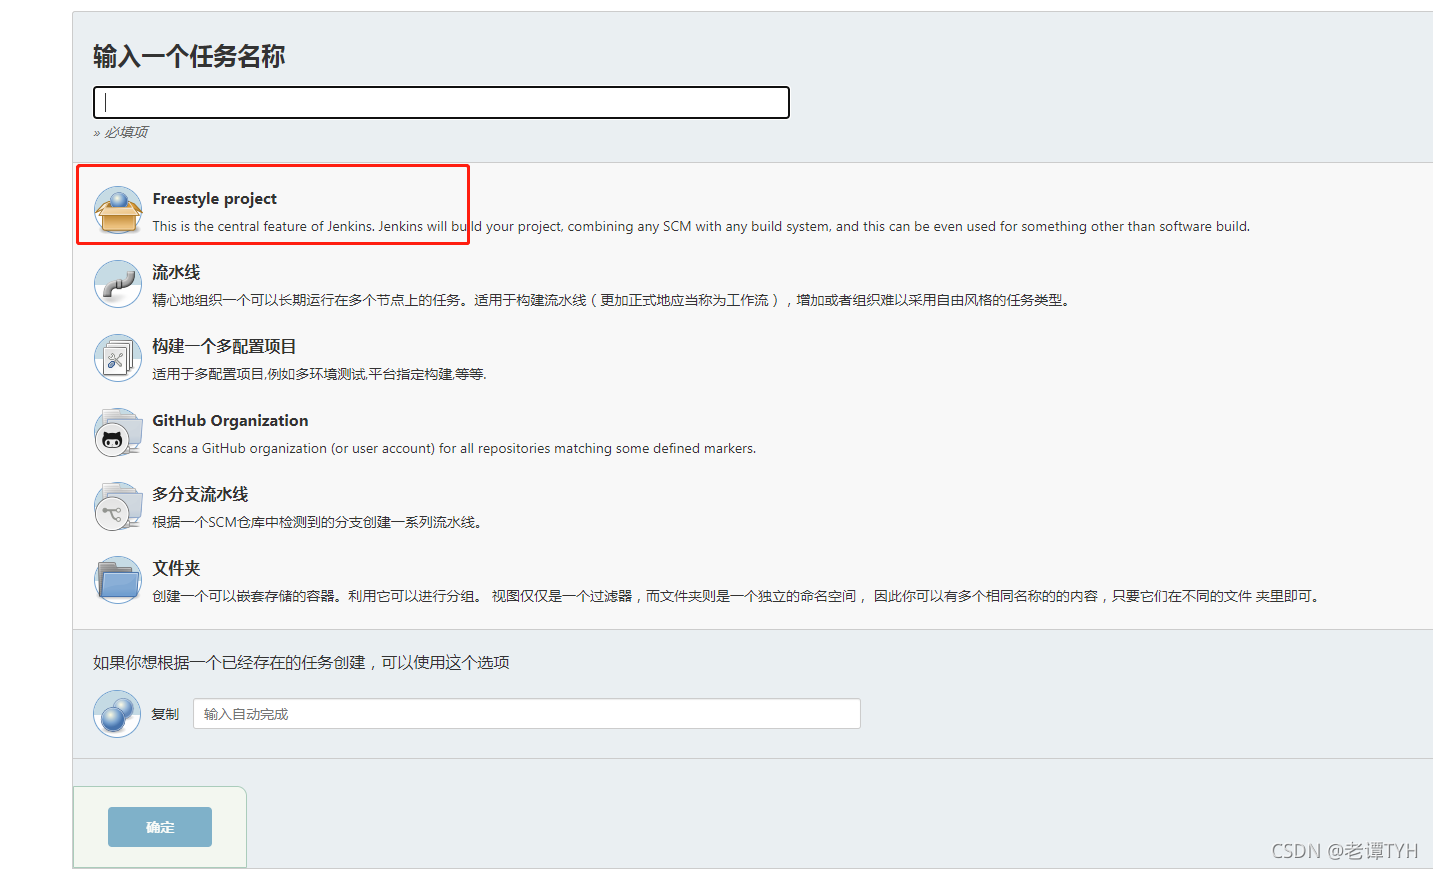The height and width of the screenshot is (869, 1433).
Task: Click description '根据一个SCM仓库中检测到的分支'
Action: click(x=319, y=522)
